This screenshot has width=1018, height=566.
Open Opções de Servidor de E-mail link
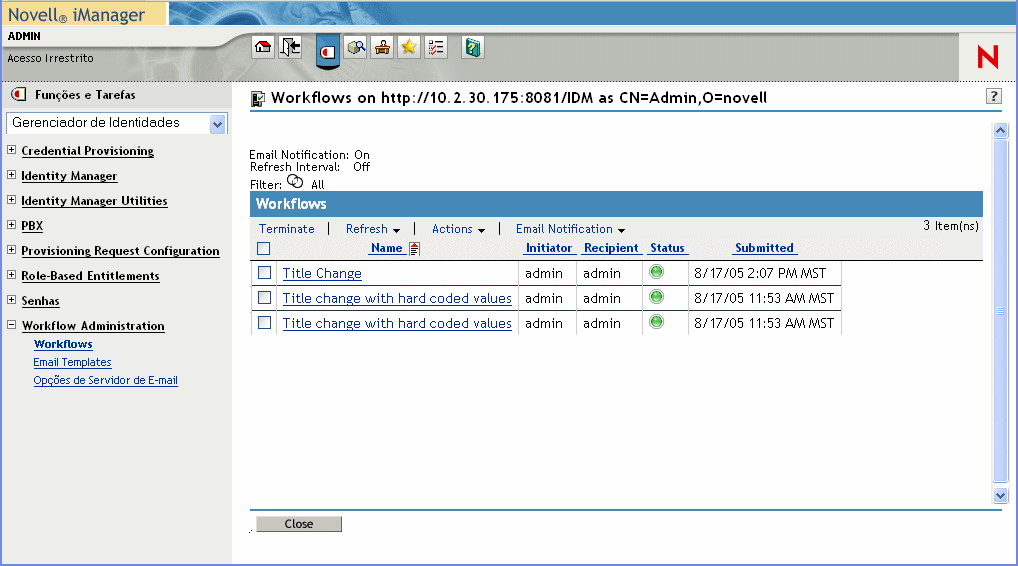pyautogui.click(x=105, y=380)
